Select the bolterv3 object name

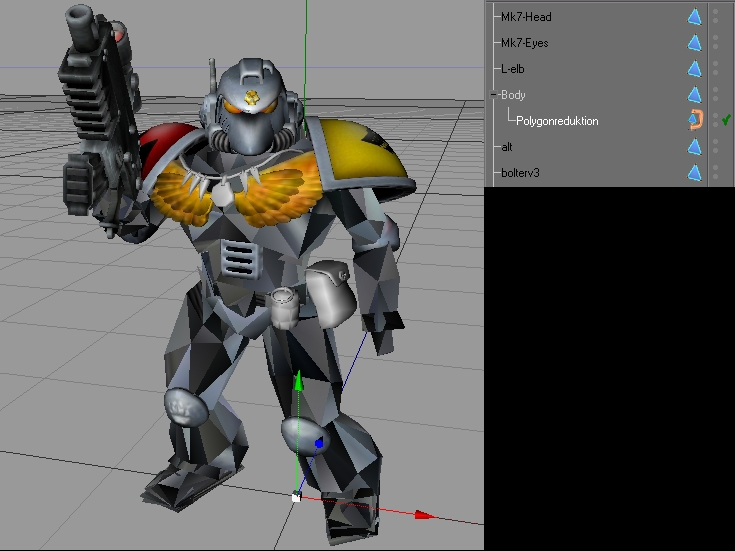click(520, 173)
